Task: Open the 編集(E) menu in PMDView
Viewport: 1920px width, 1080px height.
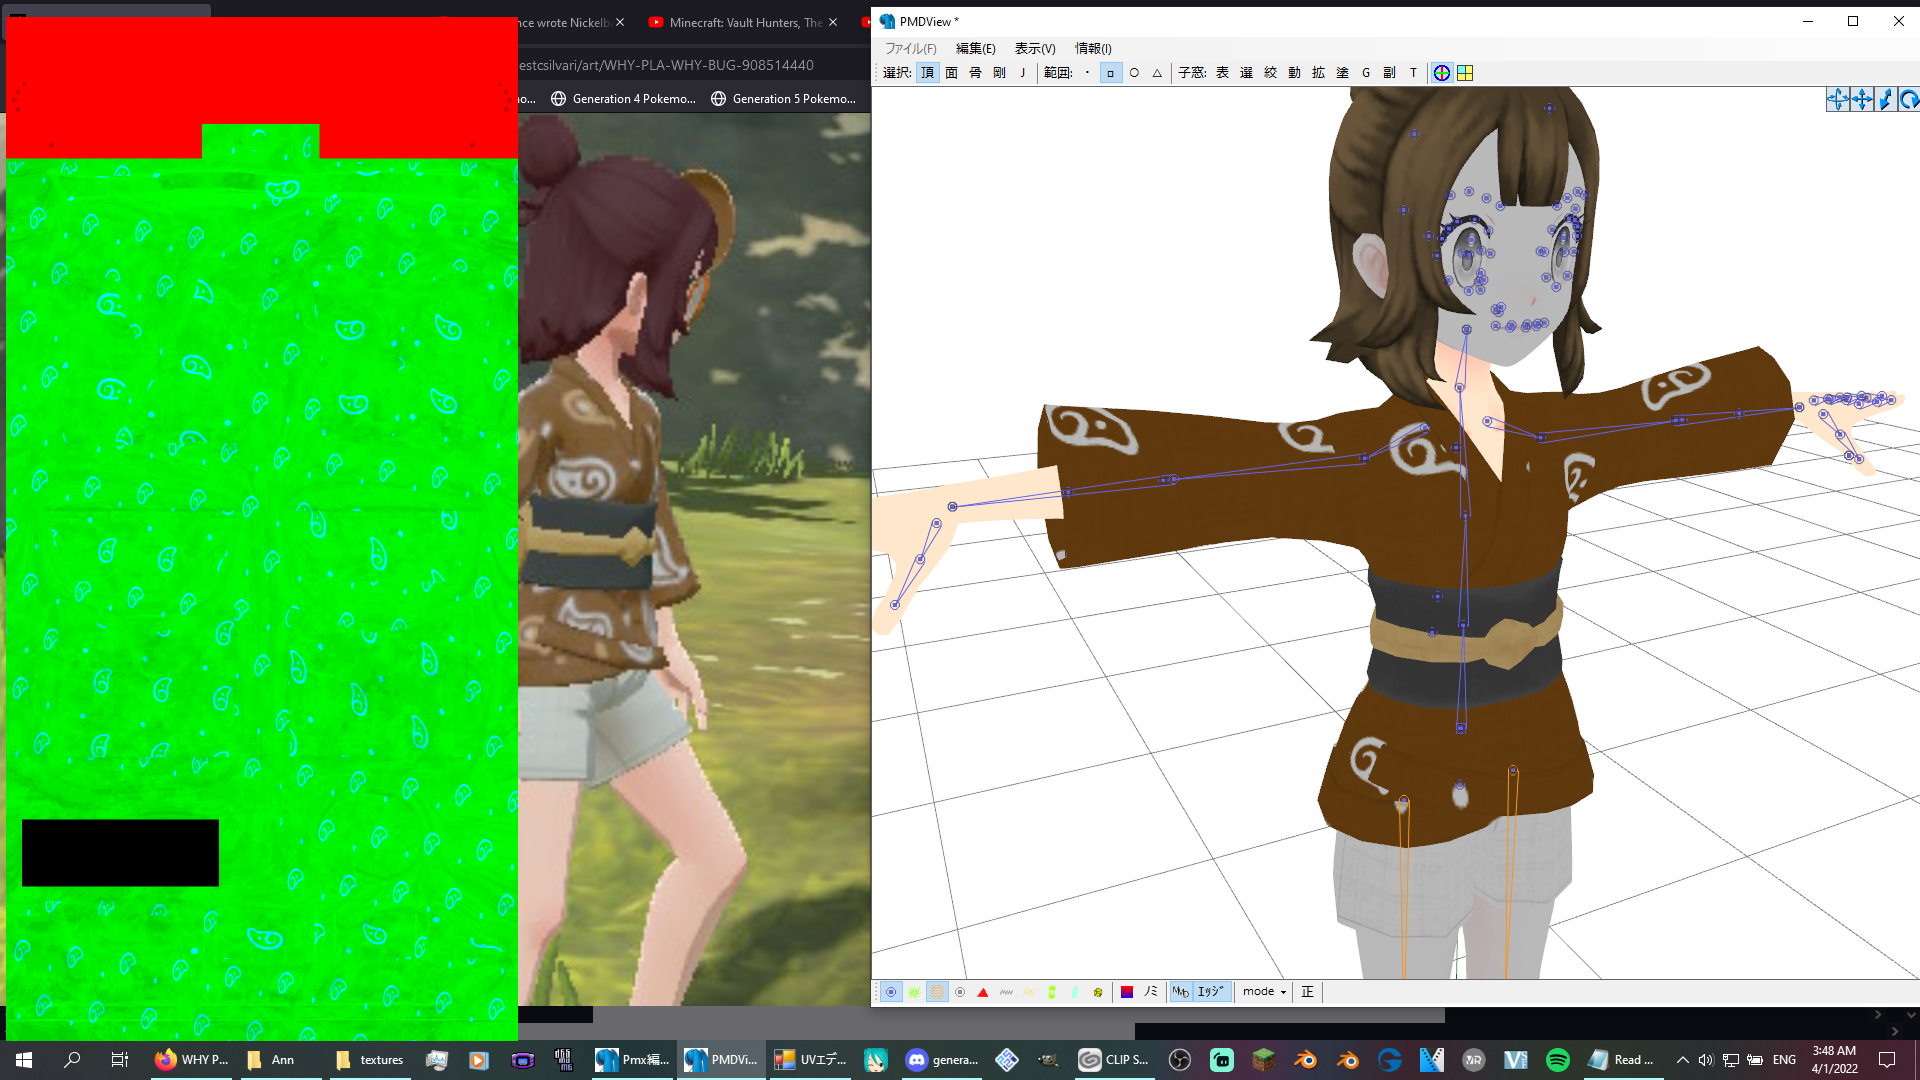Action: point(975,48)
